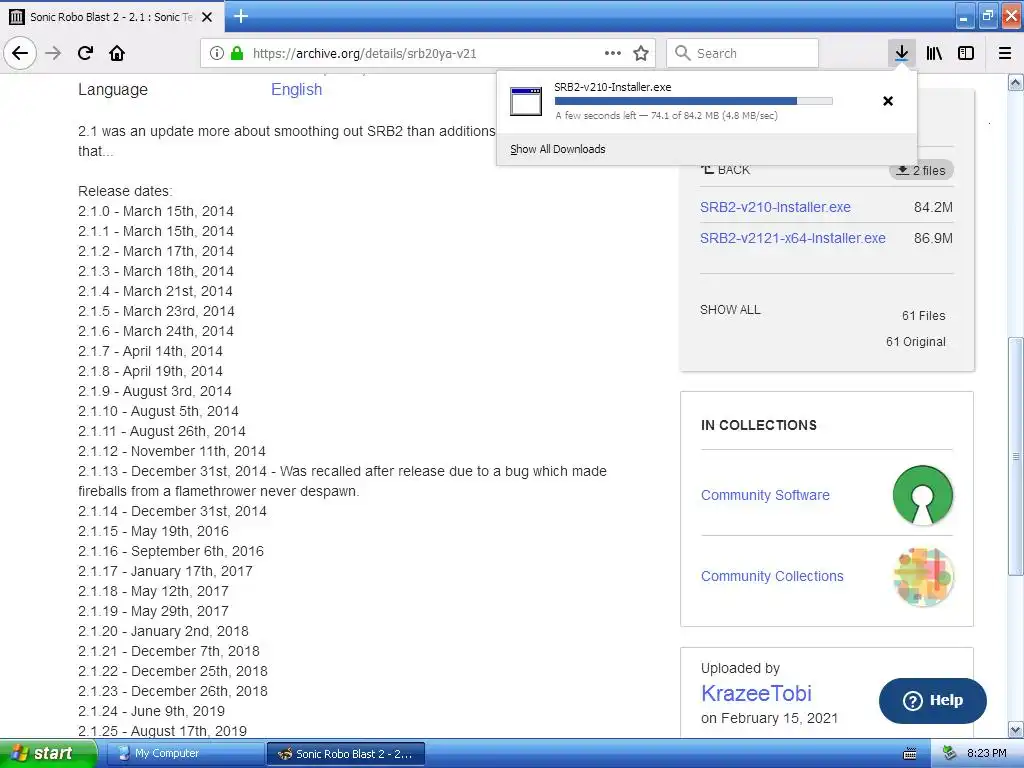Open the Firefox hamburger menu
The height and width of the screenshot is (768, 1024).
[x=1005, y=53]
